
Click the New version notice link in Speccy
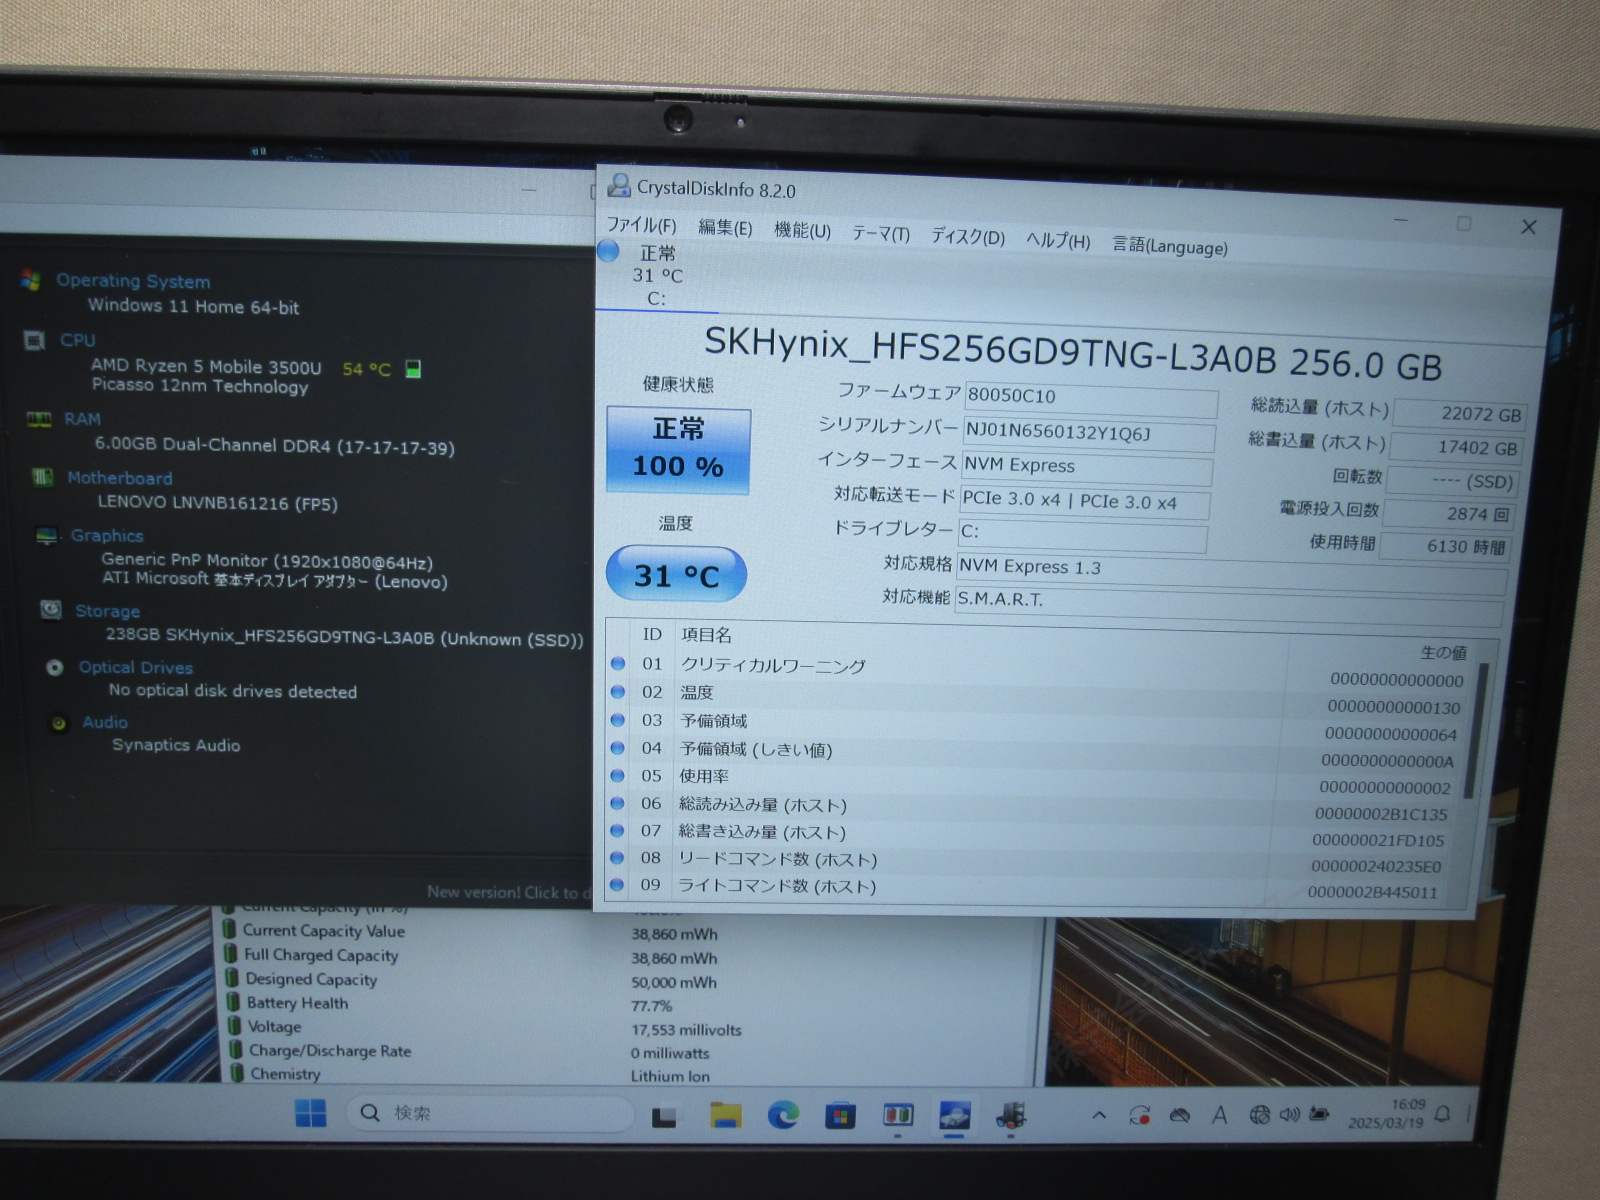coord(509,892)
